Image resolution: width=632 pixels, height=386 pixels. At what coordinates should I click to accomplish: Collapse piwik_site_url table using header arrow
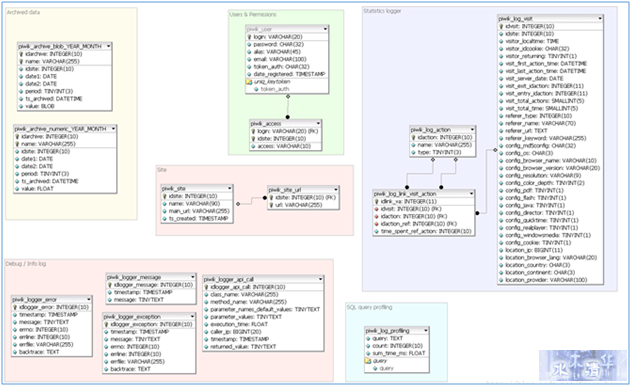click(x=335, y=189)
